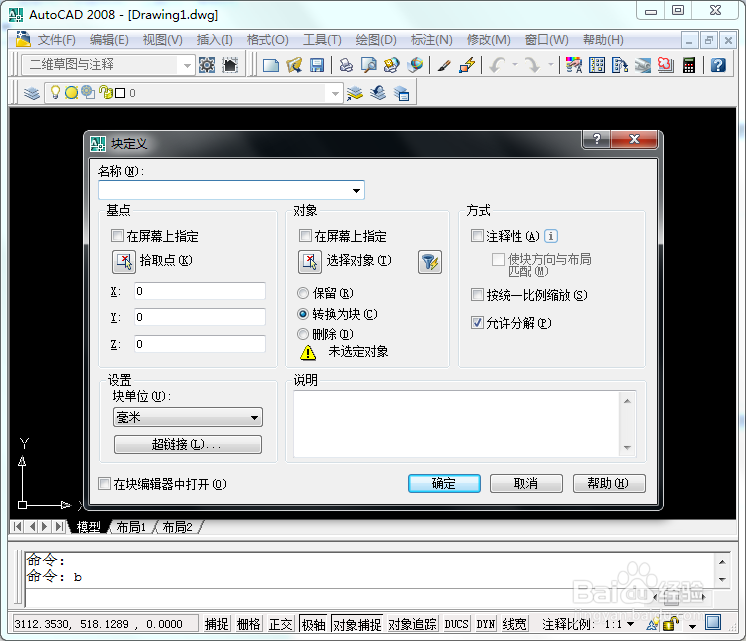Click the Layer Previous icon
Image resolution: width=746 pixels, height=641 pixels.
coord(378,93)
